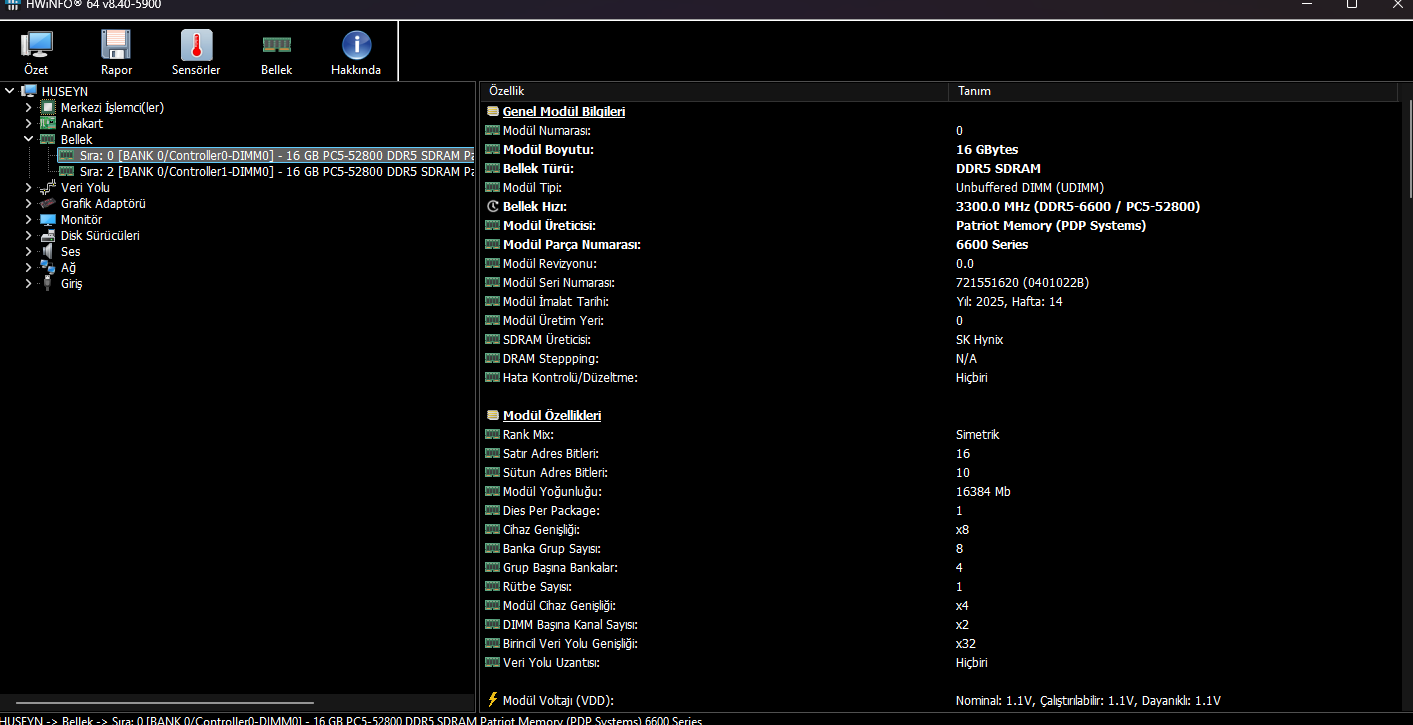The image size is (1413, 725).
Task: Expand the Veri Yolu node
Action: click(x=28, y=187)
